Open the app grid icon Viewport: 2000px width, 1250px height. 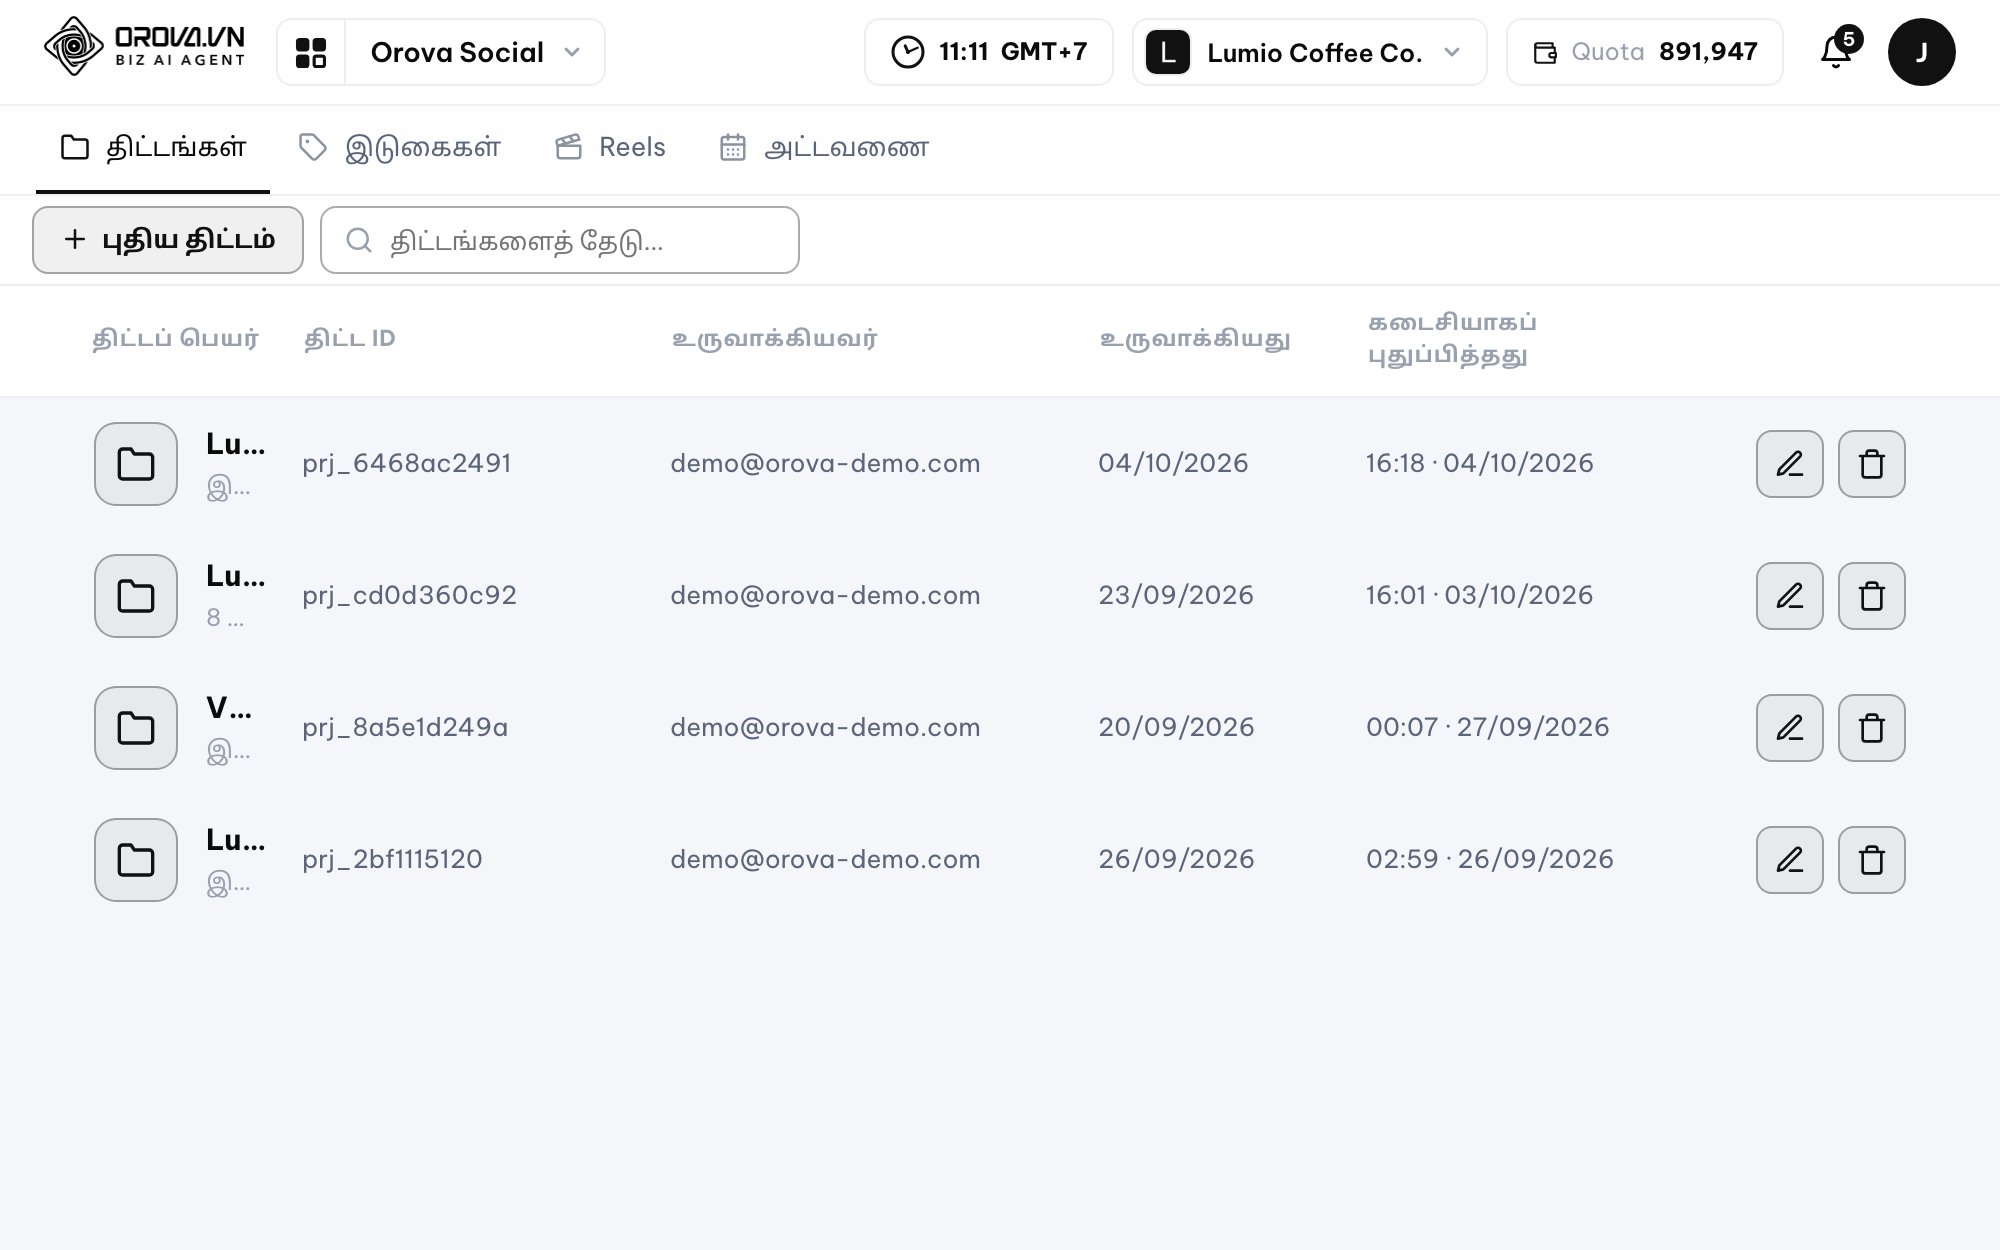click(311, 52)
